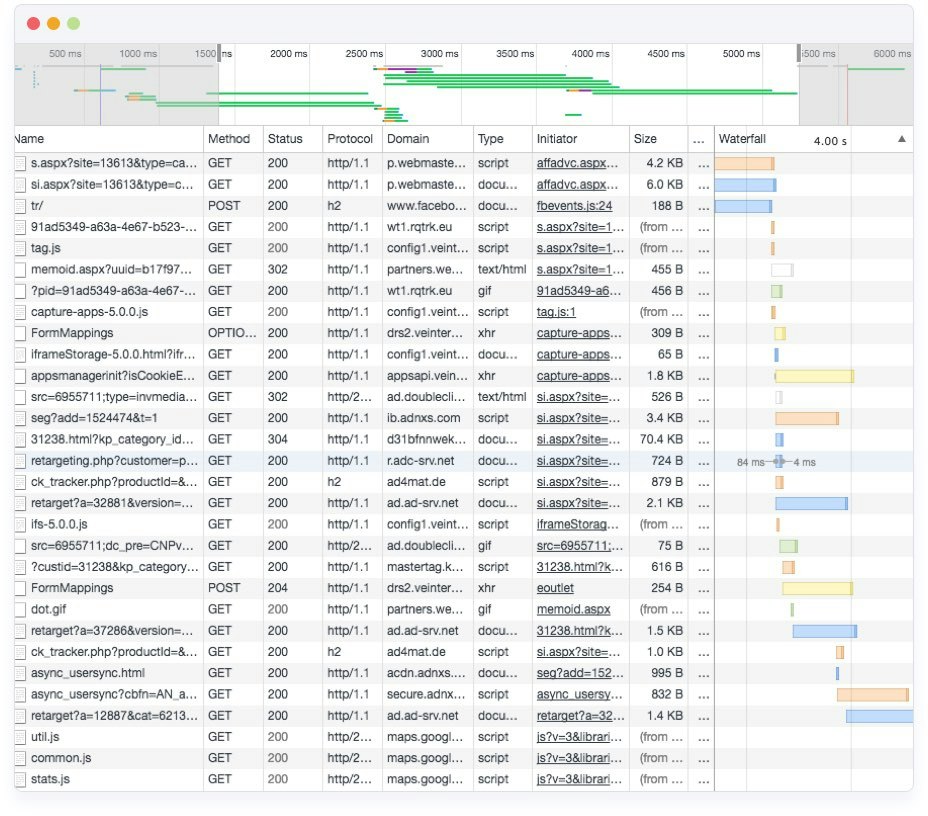
Task: Click the file icon beside tr/ row
Action: 21,206
